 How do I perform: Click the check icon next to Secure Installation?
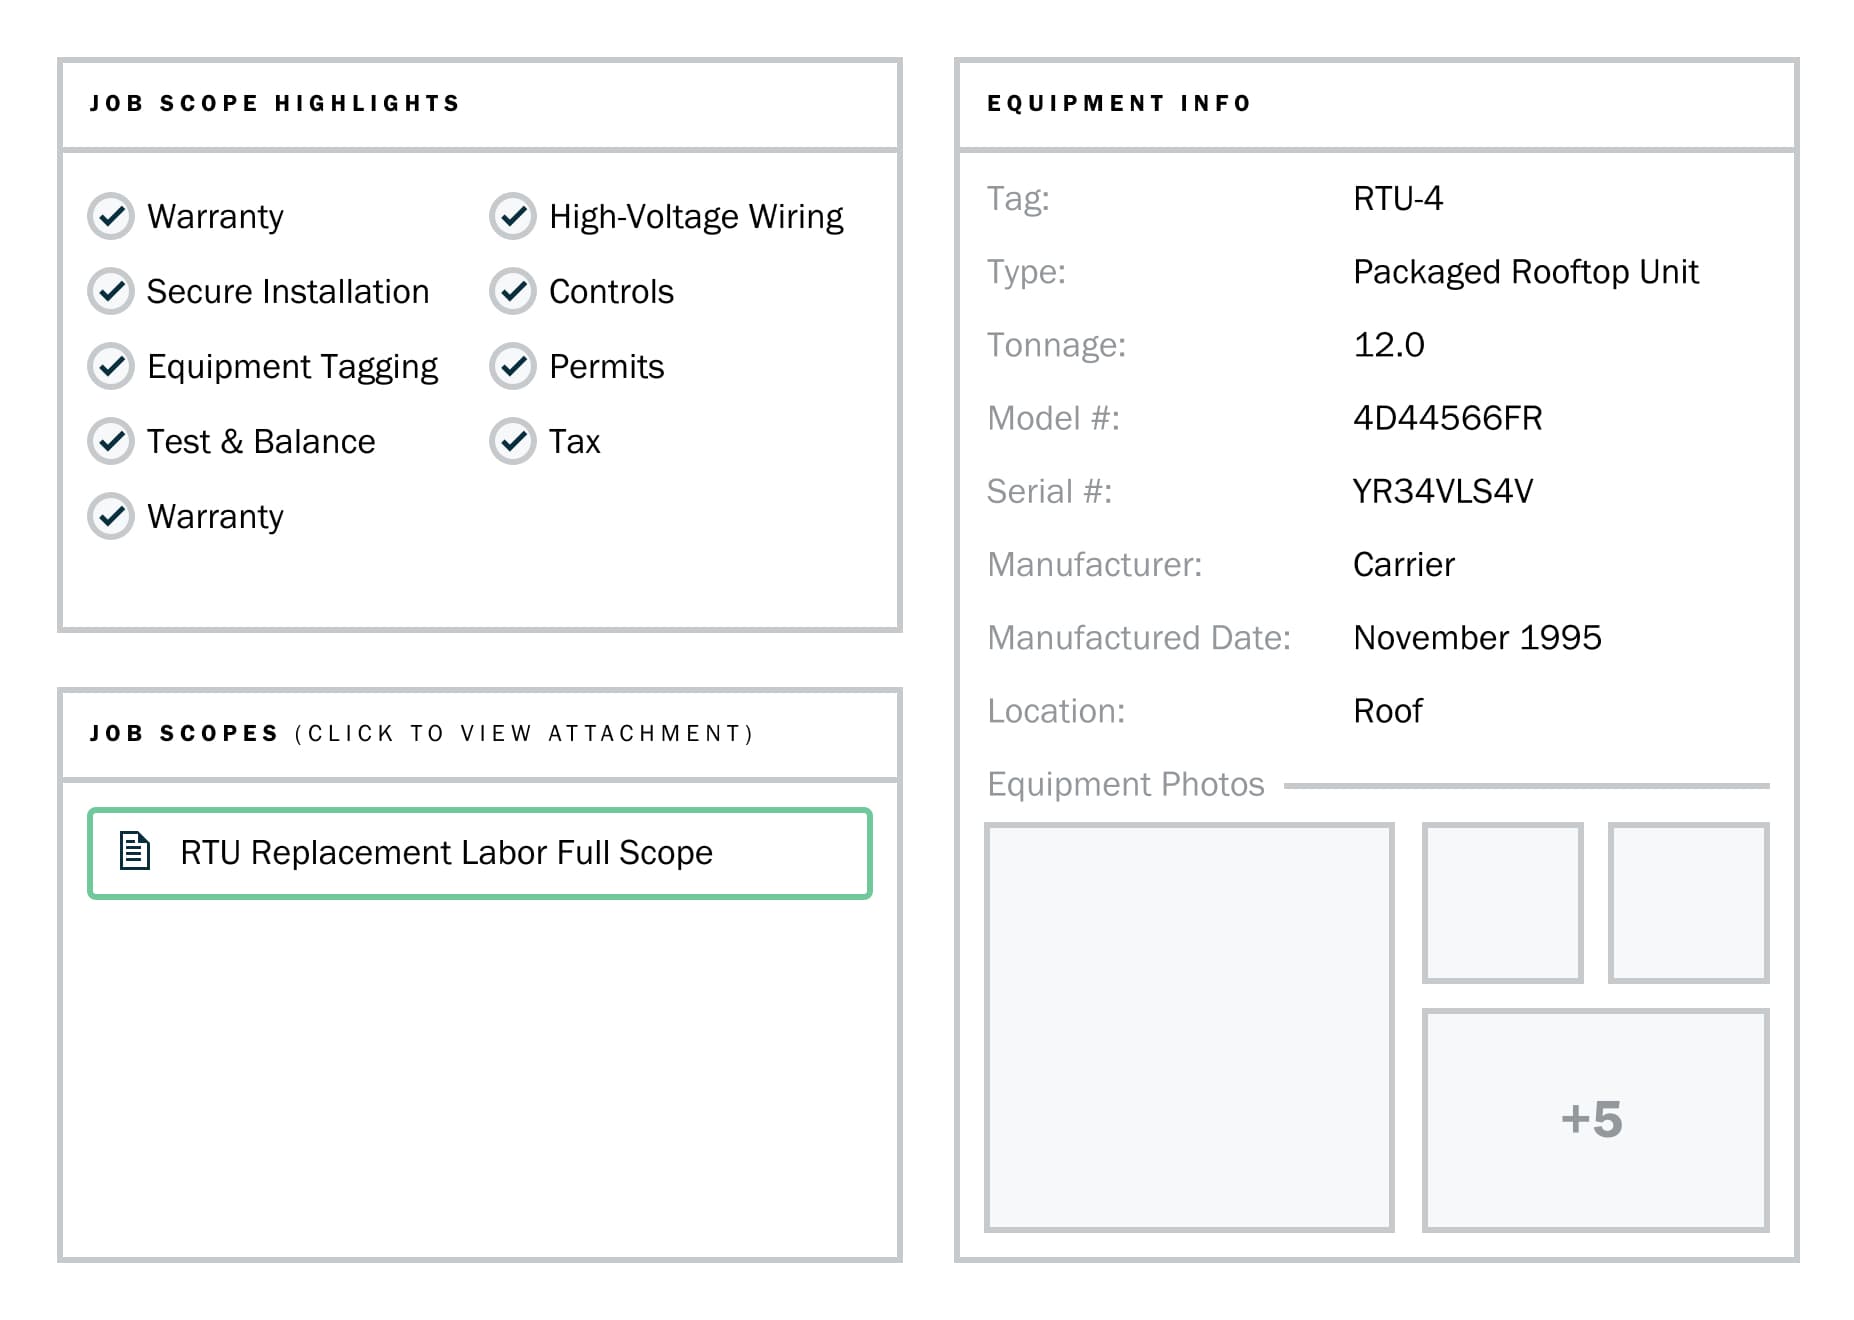pyautogui.click(x=111, y=291)
